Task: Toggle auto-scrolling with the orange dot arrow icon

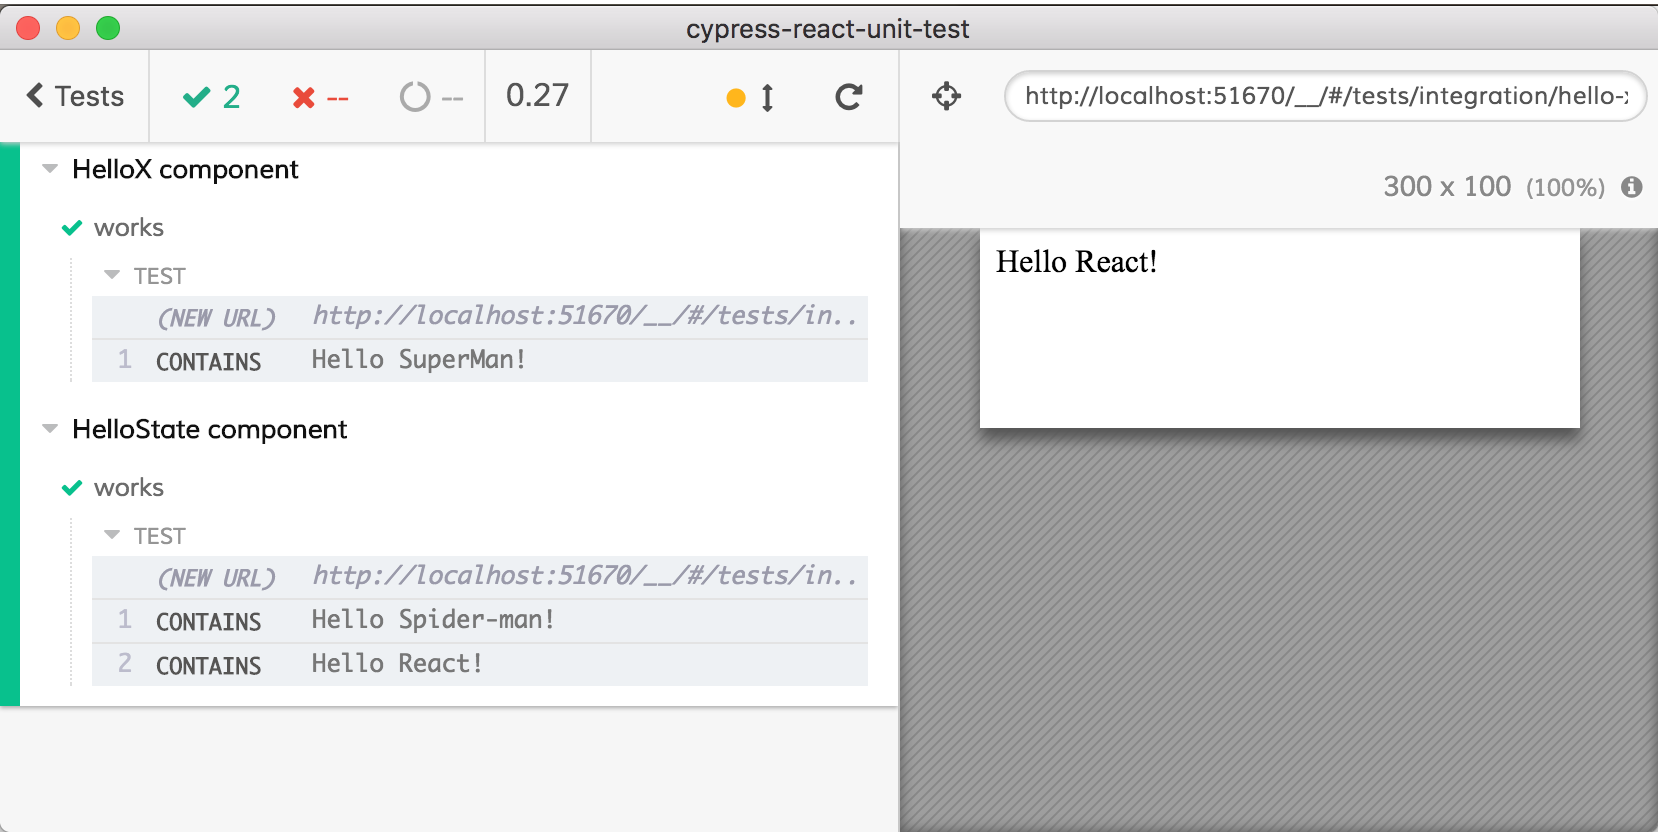Action: pos(750,97)
